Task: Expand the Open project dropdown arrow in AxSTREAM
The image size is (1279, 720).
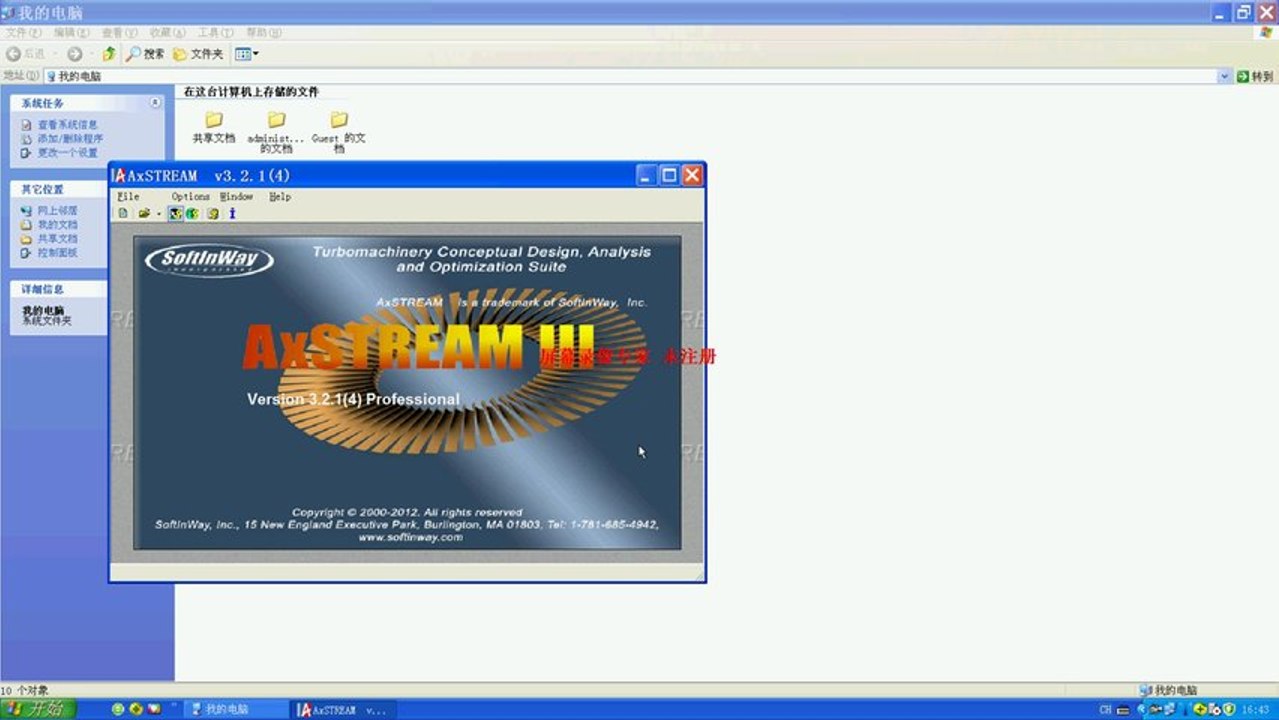Action: [158, 213]
